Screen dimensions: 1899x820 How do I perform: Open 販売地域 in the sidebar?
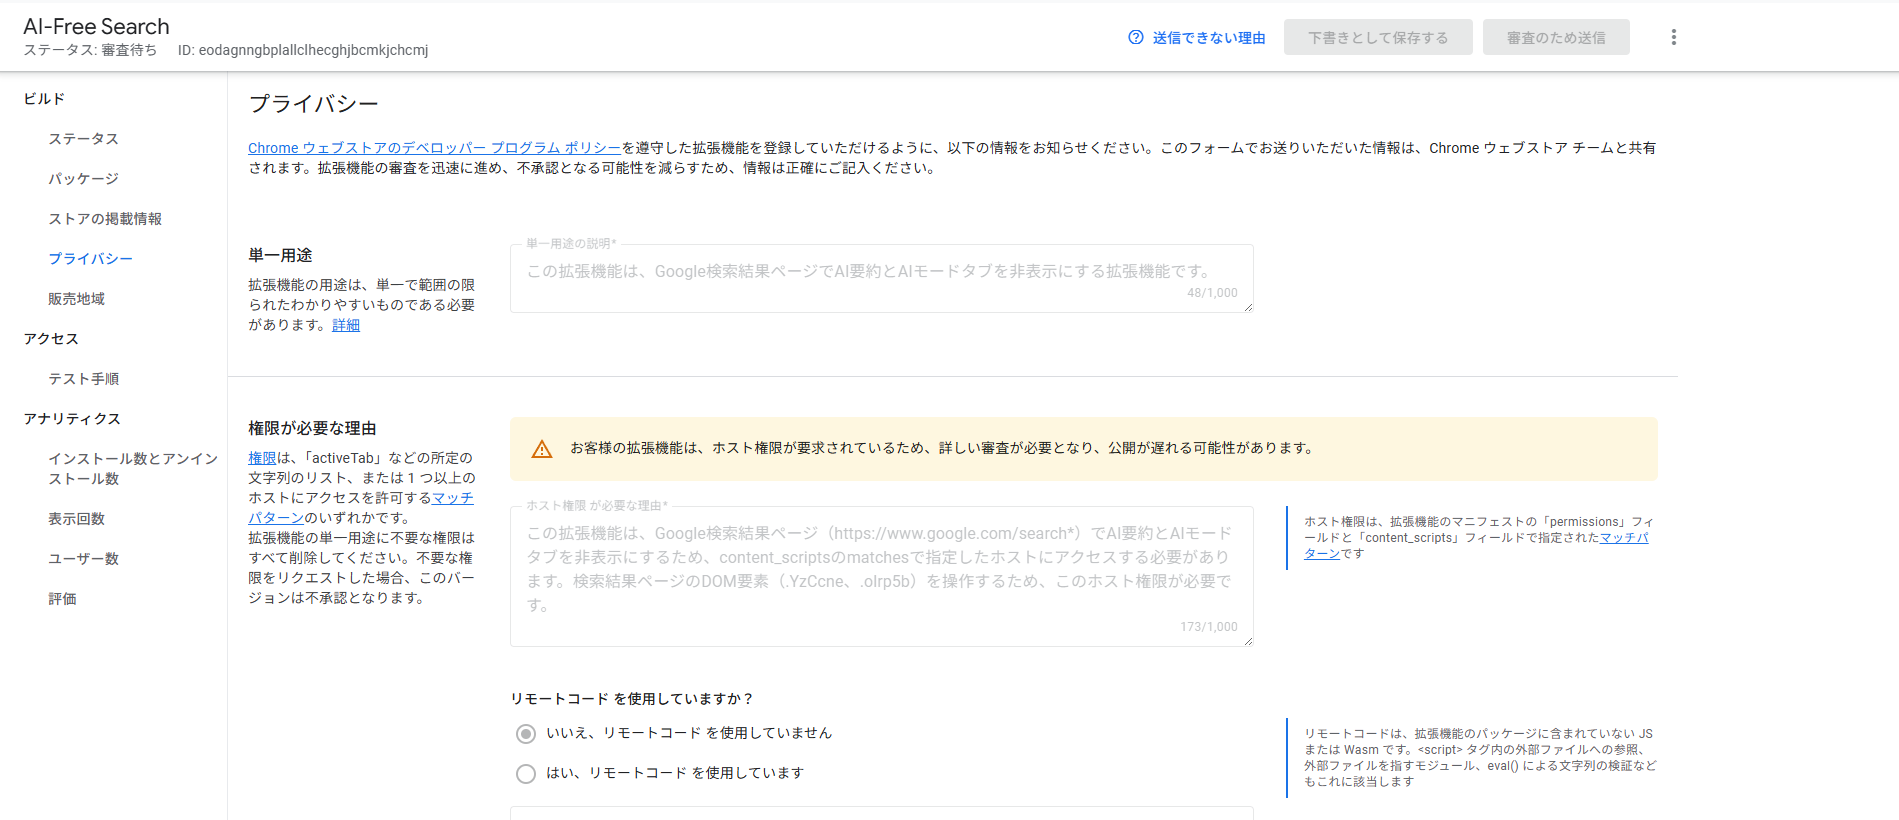coord(77,299)
